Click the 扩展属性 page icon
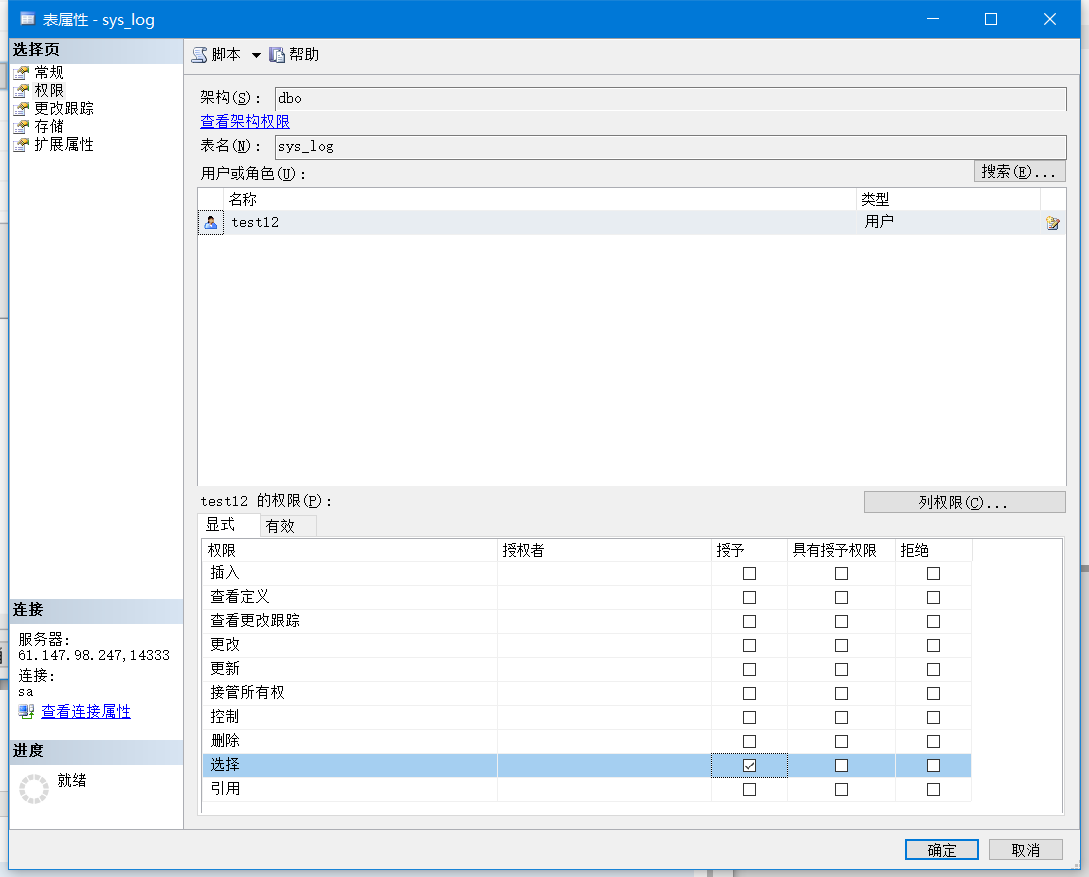The width and height of the screenshot is (1089, 877). pos(22,144)
